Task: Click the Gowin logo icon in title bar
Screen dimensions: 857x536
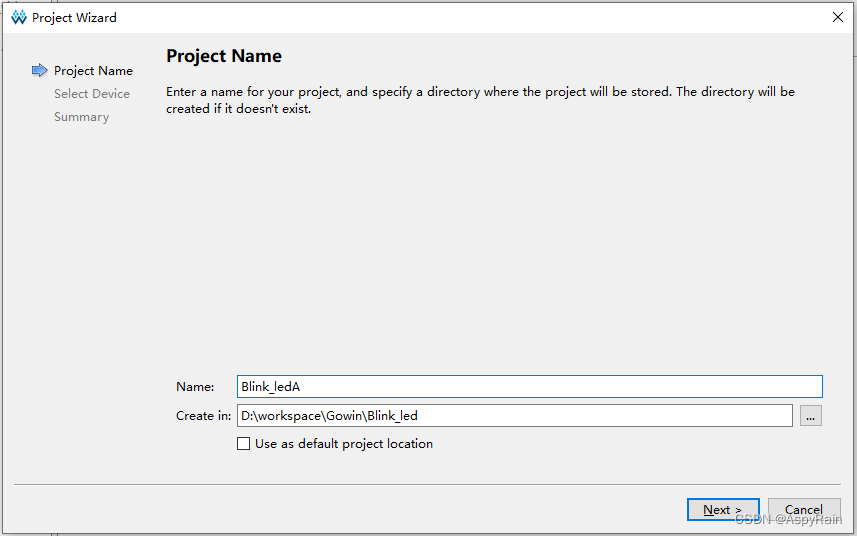Action: (19, 17)
